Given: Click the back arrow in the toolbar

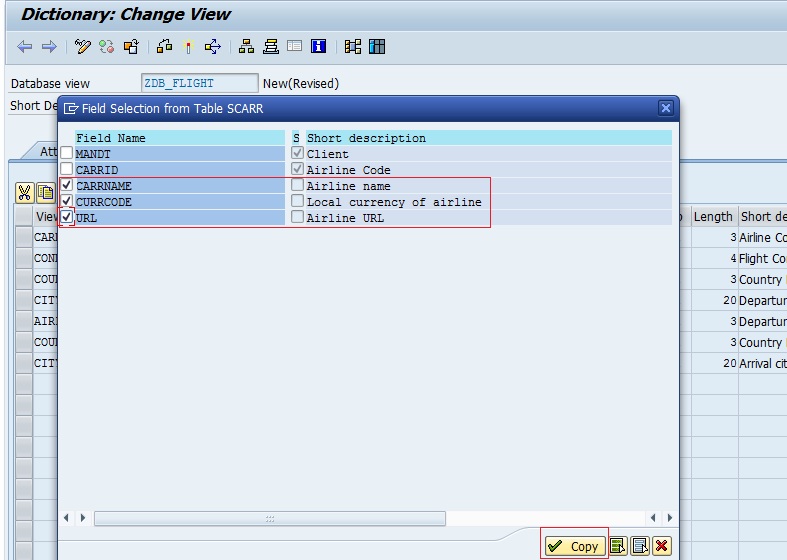Looking at the screenshot, I should click(x=25, y=47).
